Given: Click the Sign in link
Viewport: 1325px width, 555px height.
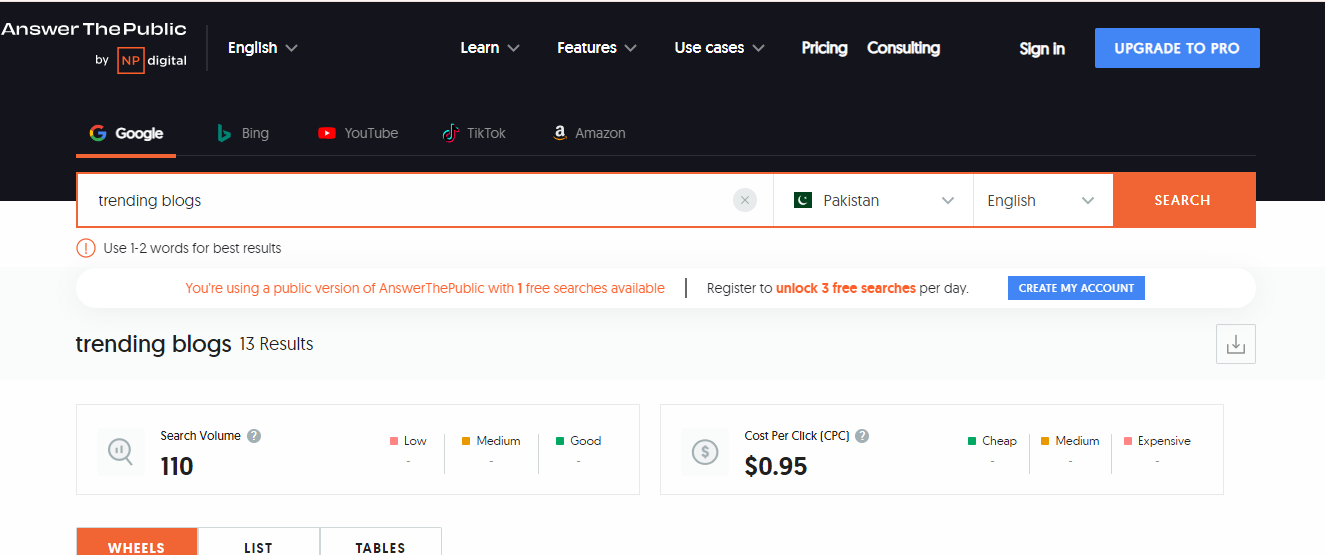Looking at the screenshot, I should click(x=1042, y=48).
